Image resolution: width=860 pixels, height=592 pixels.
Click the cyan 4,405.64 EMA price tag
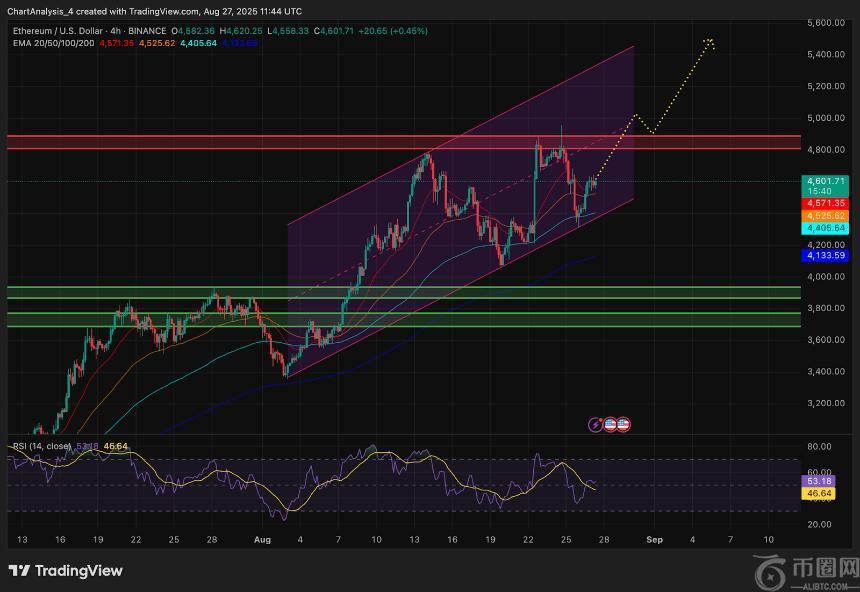(x=825, y=228)
